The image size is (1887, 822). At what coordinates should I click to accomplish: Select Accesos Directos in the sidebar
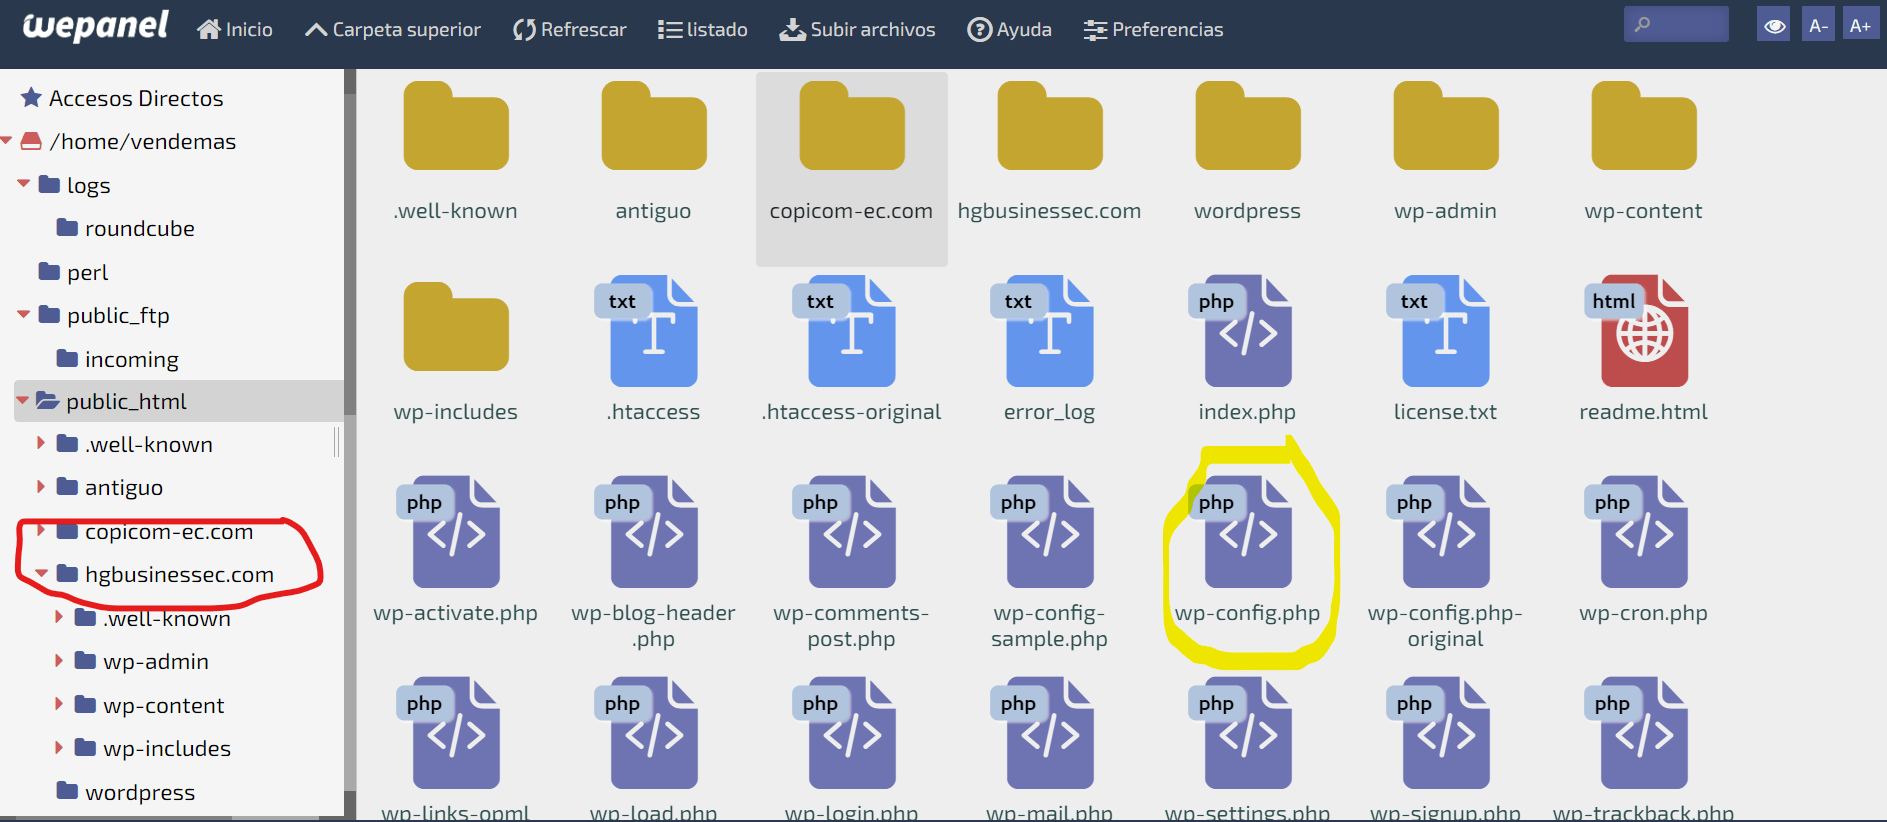coord(123,98)
